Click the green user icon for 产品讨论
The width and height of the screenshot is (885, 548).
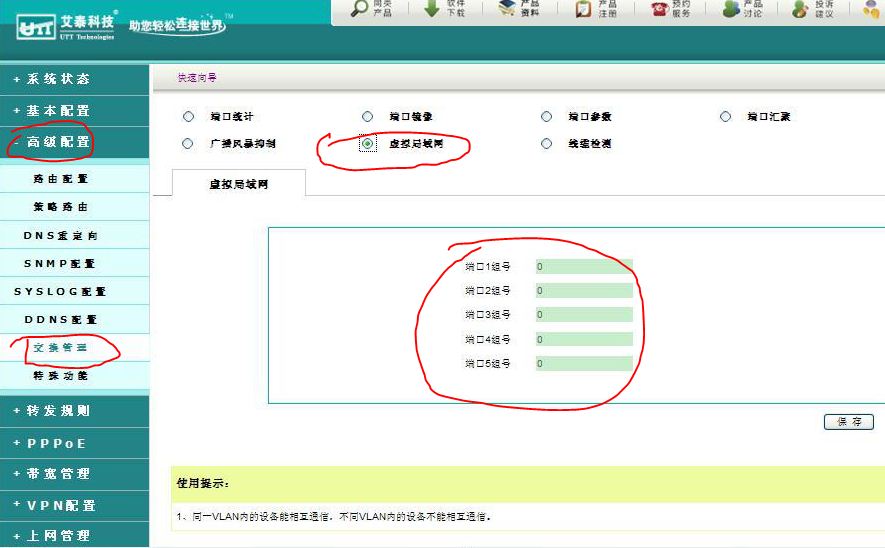(x=731, y=8)
